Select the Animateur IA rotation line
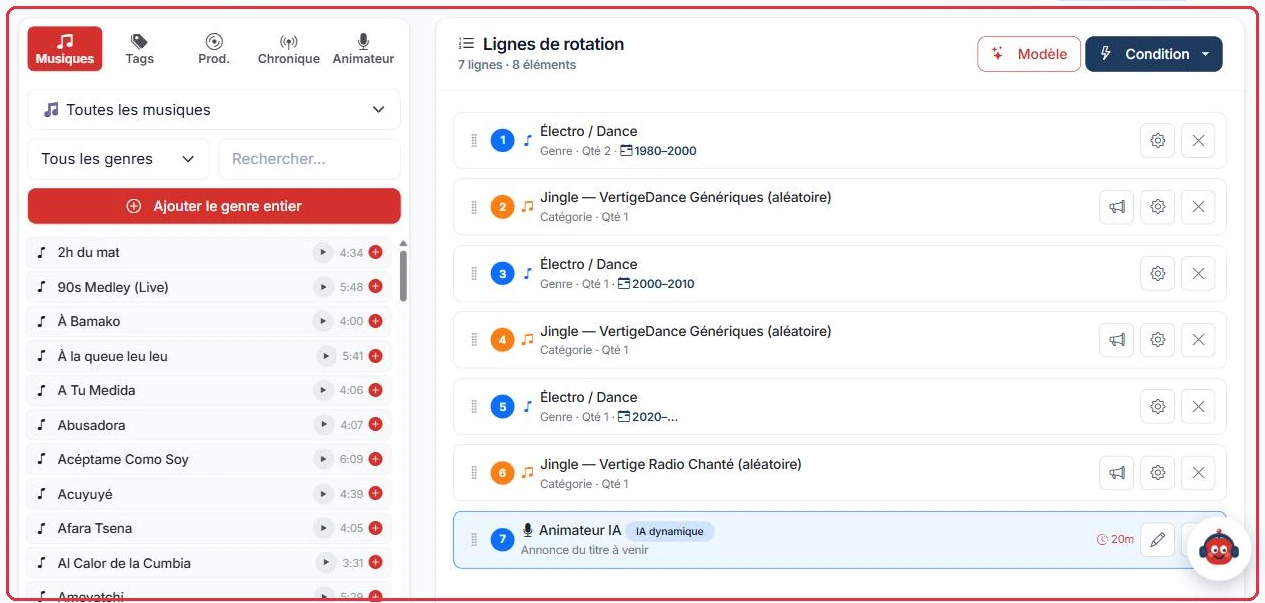The height and width of the screenshot is (603, 1265). (840, 540)
